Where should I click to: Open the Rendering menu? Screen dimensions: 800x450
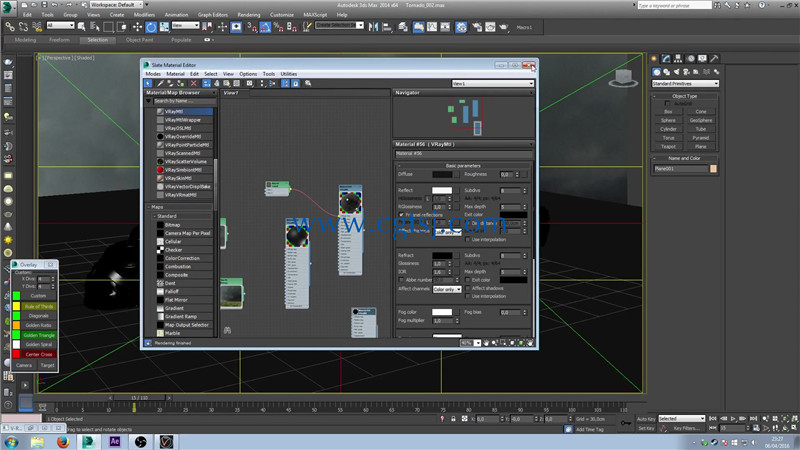click(249, 15)
